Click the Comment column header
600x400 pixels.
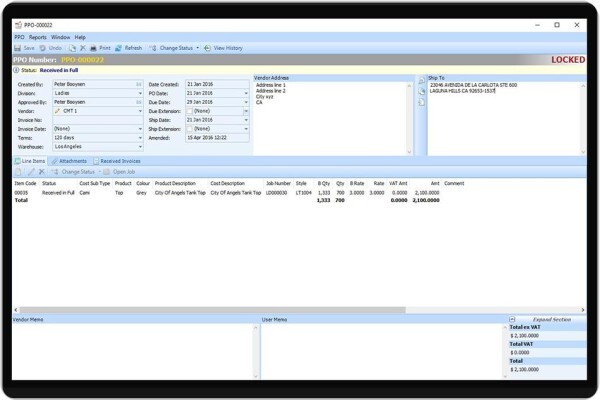tap(454, 183)
